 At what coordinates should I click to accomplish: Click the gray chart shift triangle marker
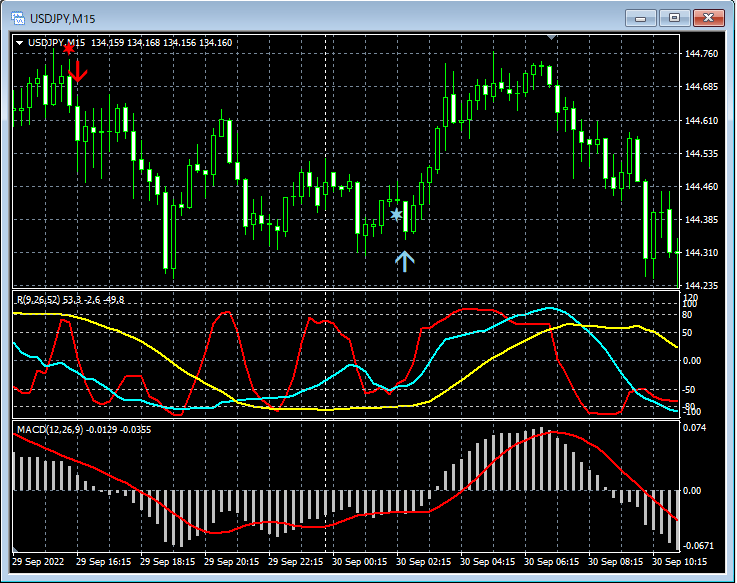tap(550, 37)
